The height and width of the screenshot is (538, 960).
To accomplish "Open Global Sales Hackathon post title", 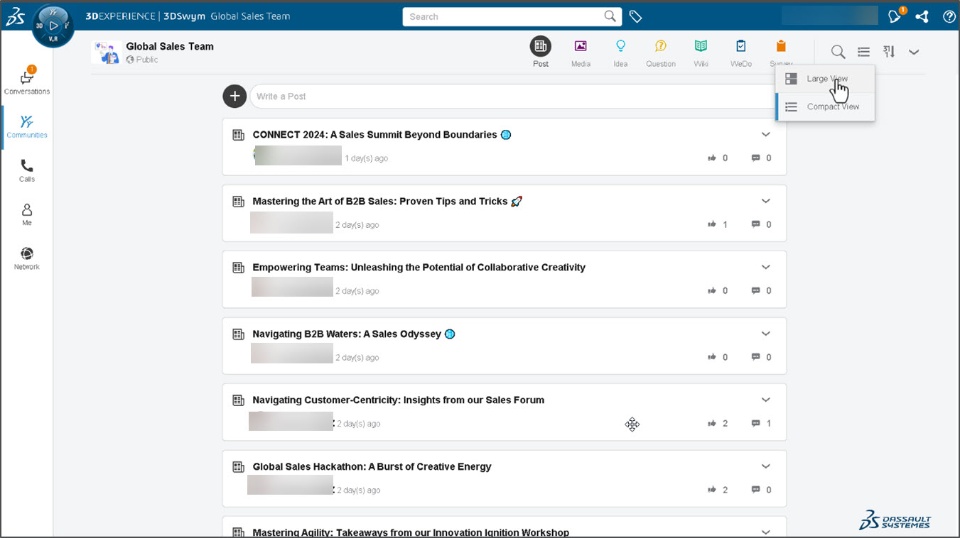I will [x=372, y=466].
